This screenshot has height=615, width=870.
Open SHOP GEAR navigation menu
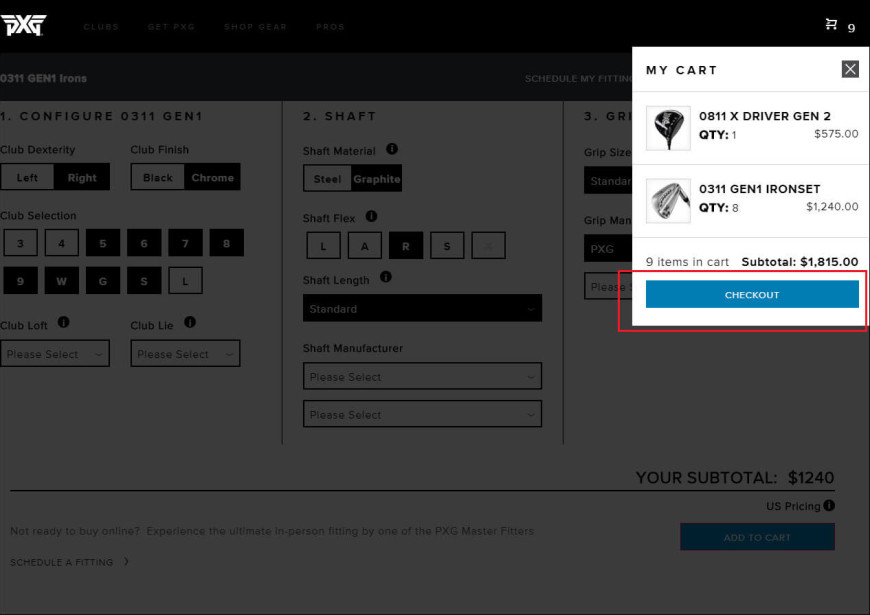(x=255, y=27)
